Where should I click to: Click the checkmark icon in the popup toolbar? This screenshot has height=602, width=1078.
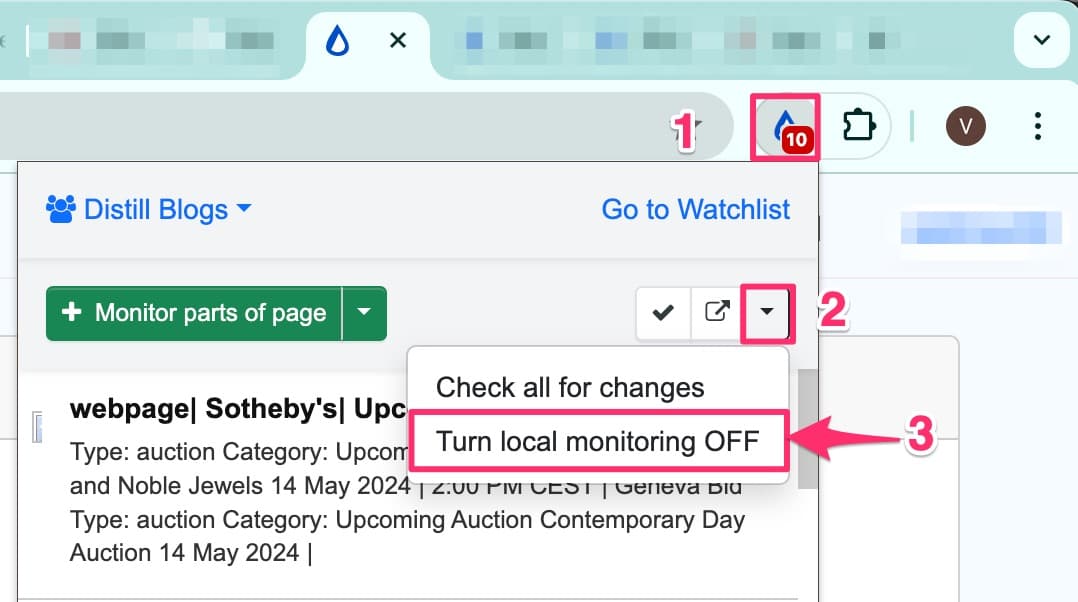(x=663, y=313)
